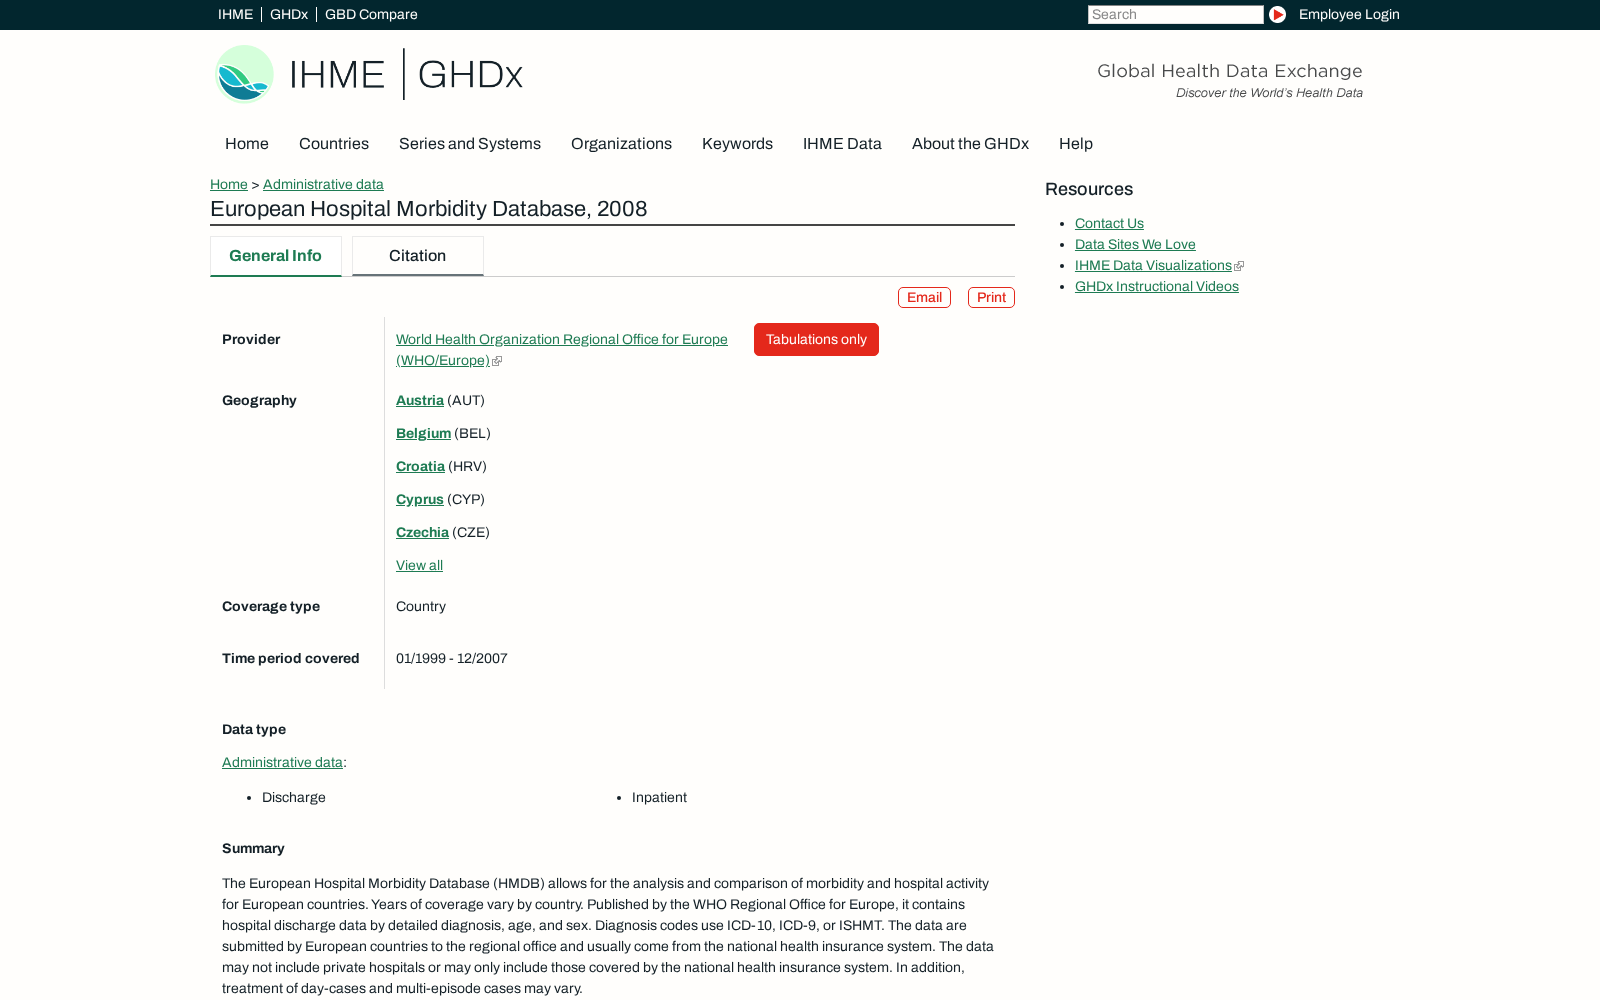Focus the Search input field

pyautogui.click(x=1175, y=14)
